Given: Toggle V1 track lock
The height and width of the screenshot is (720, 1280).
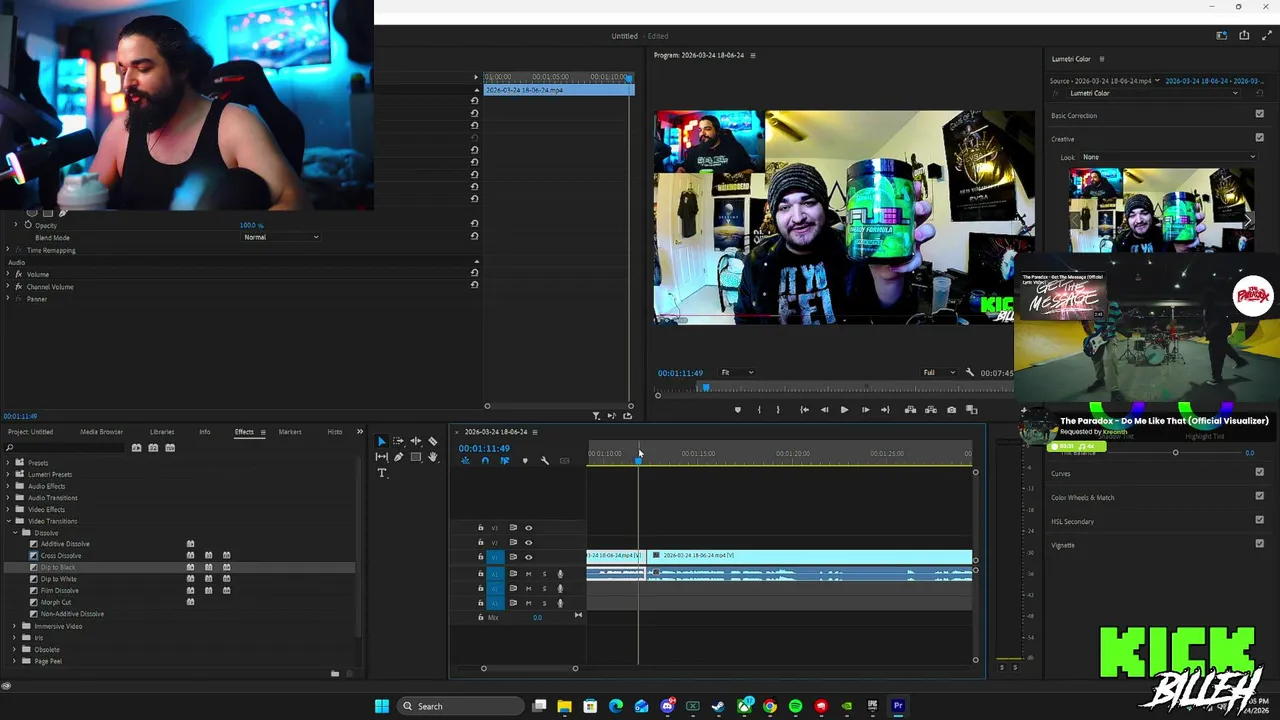Looking at the screenshot, I should tap(480, 557).
